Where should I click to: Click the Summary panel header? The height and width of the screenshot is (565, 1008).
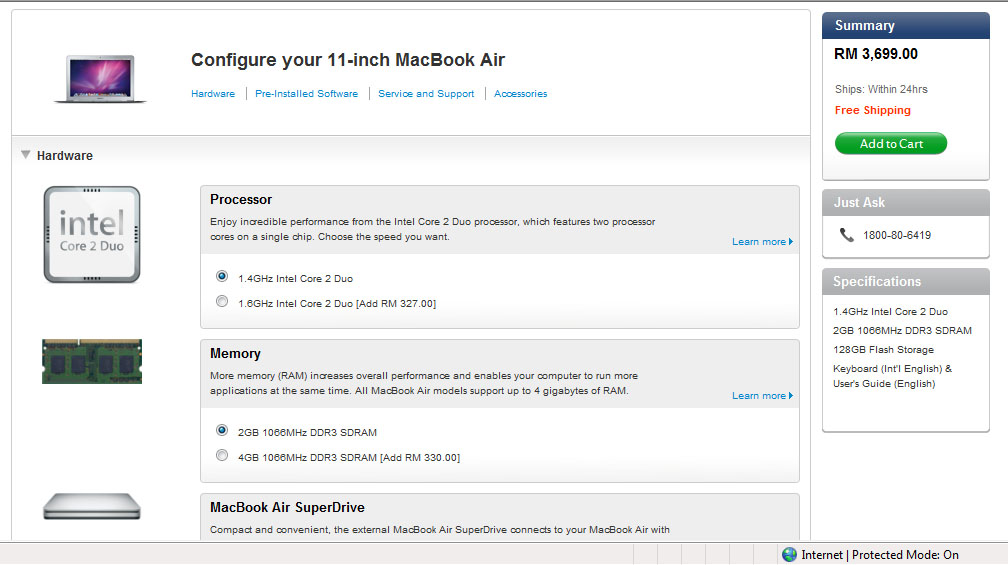(x=905, y=26)
